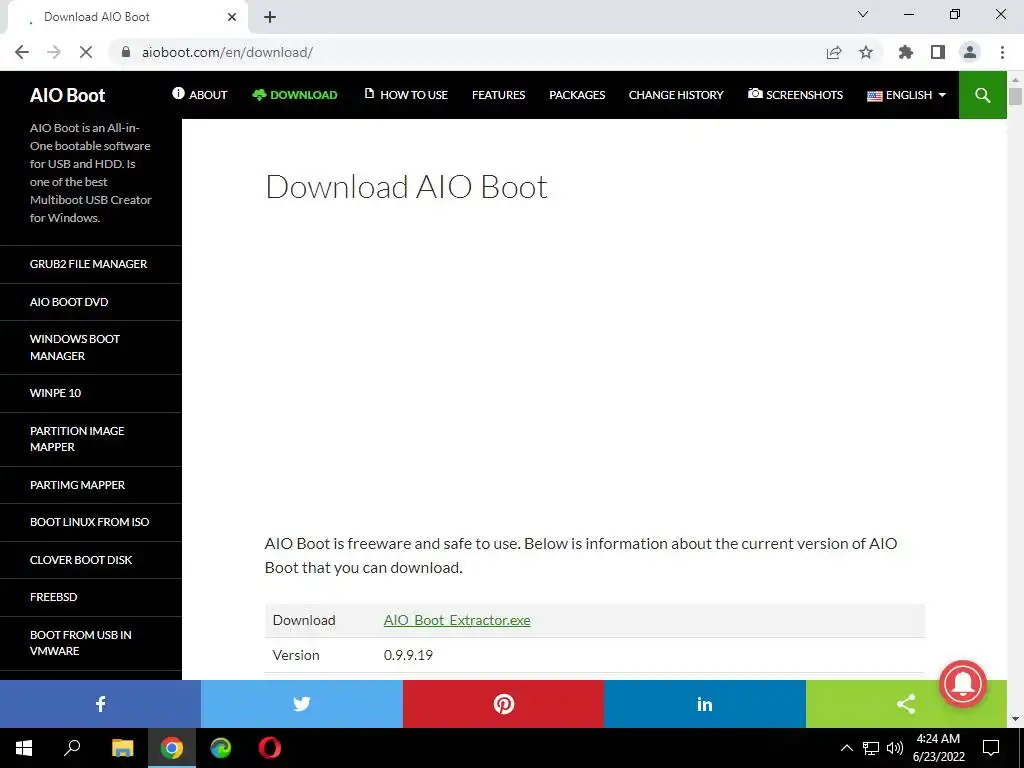This screenshot has width=1024, height=768.
Task: Share the page on Facebook
Action: coord(101,704)
